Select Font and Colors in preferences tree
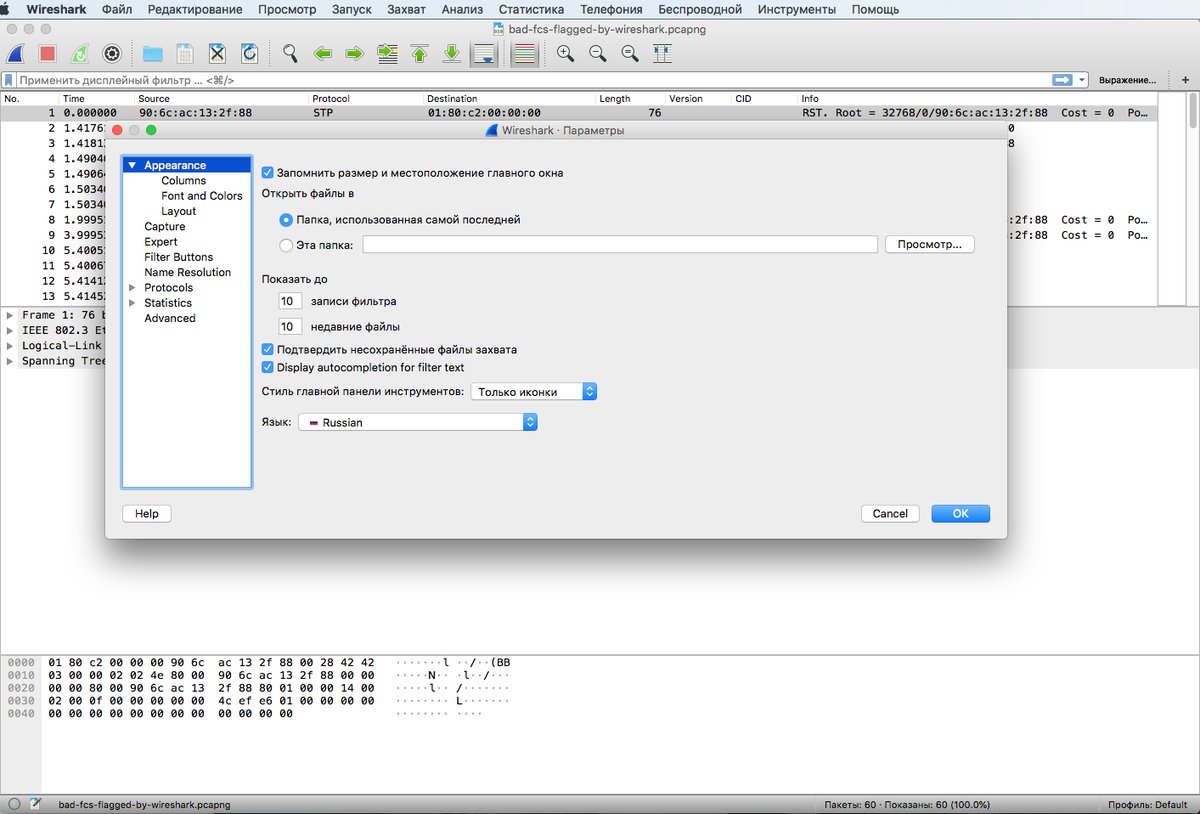Viewport: 1200px width, 814px height. 202,196
